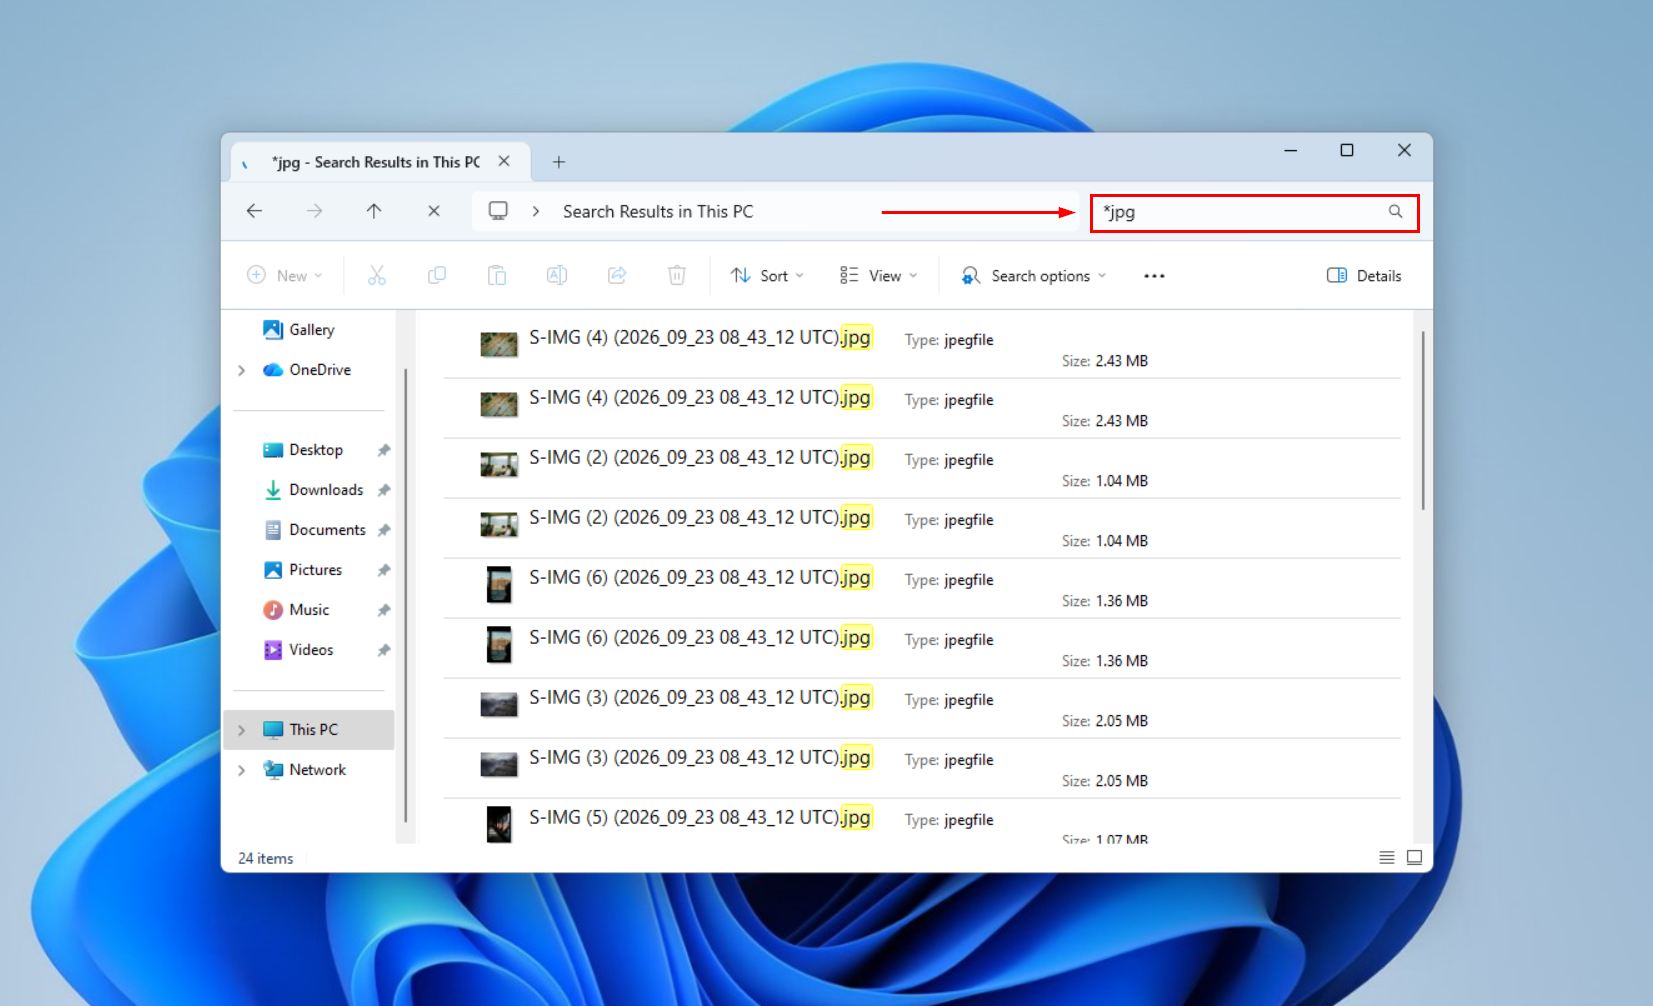The image size is (1653, 1006).
Task: Expand the Network chevron in the sidebar
Action: (x=241, y=770)
